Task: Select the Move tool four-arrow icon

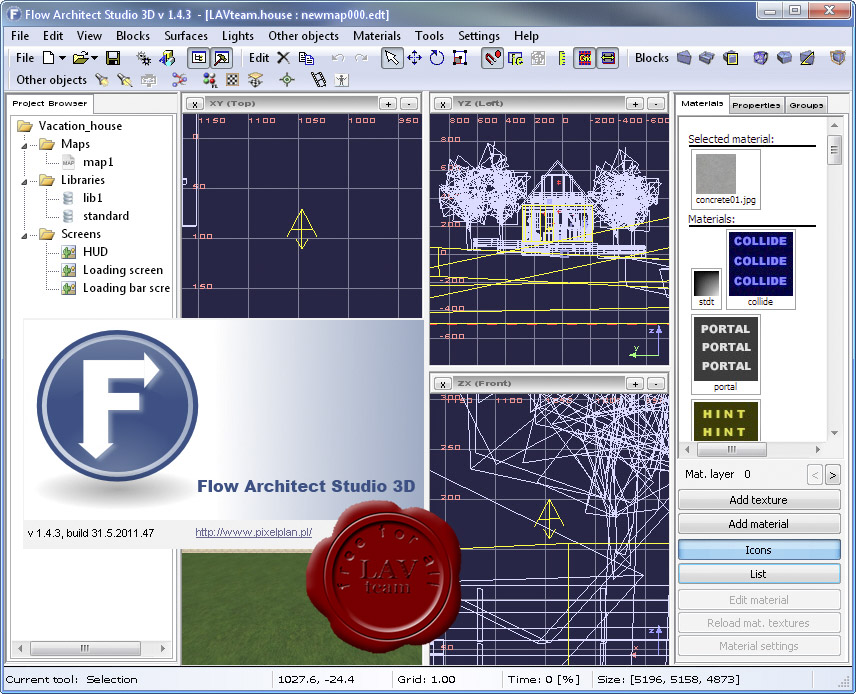Action: (x=414, y=58)
